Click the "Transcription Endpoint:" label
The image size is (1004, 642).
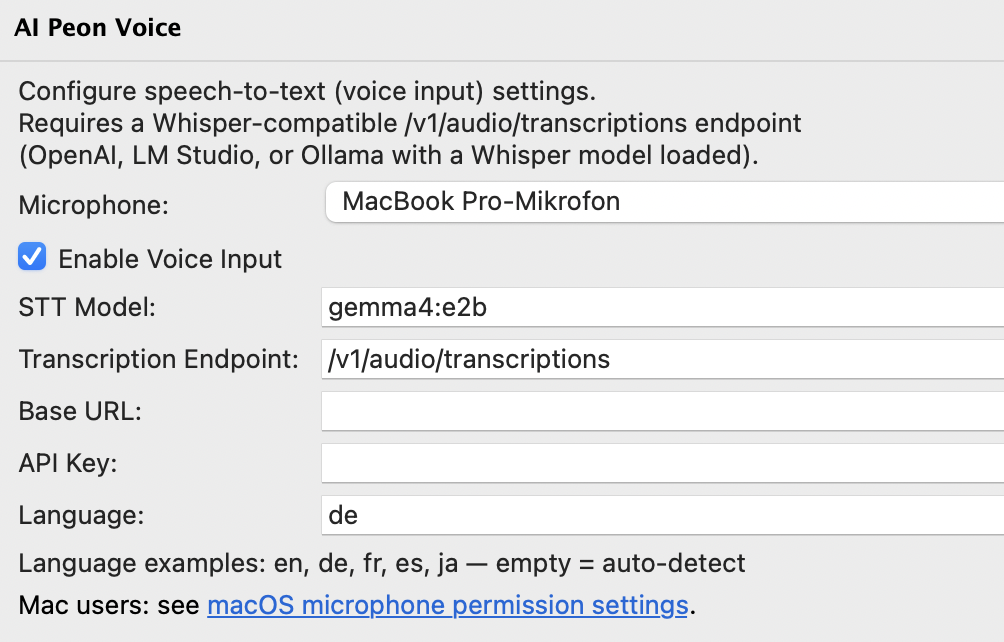159,359
